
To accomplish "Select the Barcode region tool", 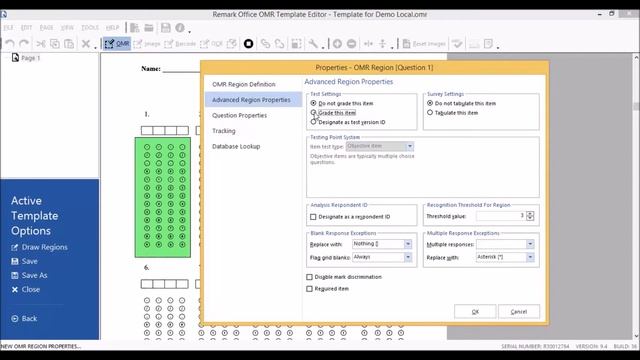I will coord(180,44).
